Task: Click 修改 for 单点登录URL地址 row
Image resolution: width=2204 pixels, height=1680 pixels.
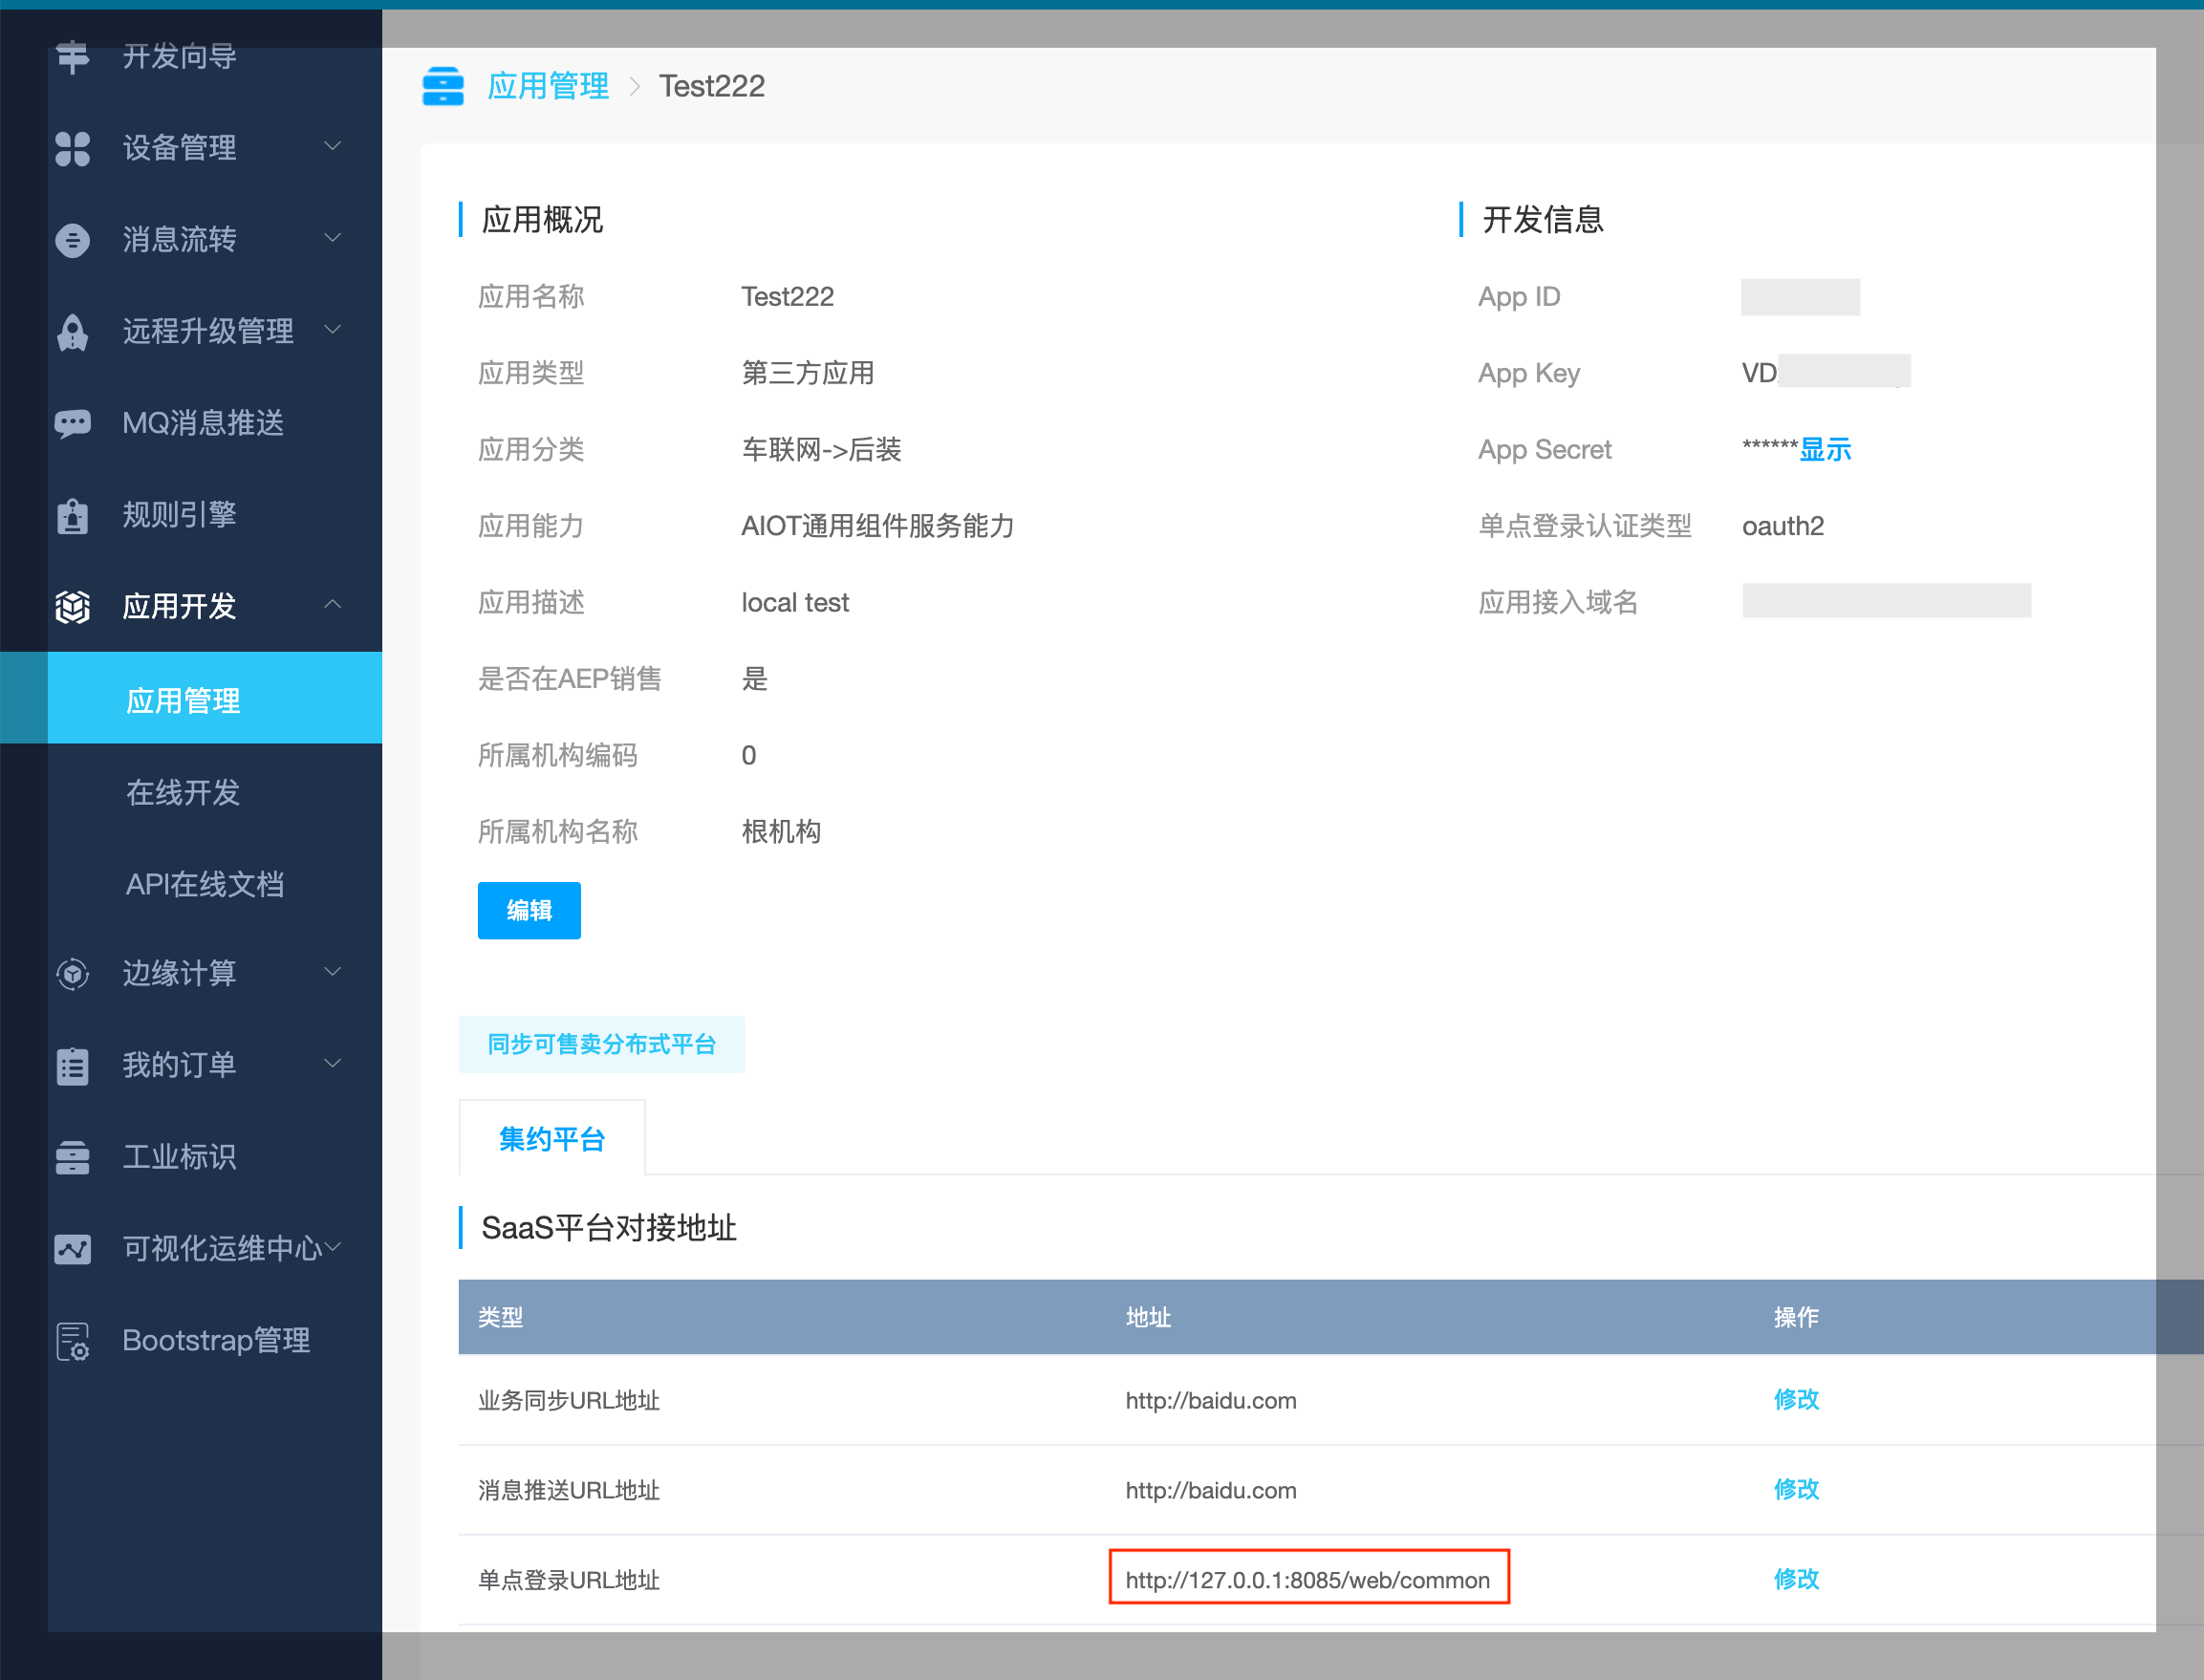Action: point(1796,1579)
